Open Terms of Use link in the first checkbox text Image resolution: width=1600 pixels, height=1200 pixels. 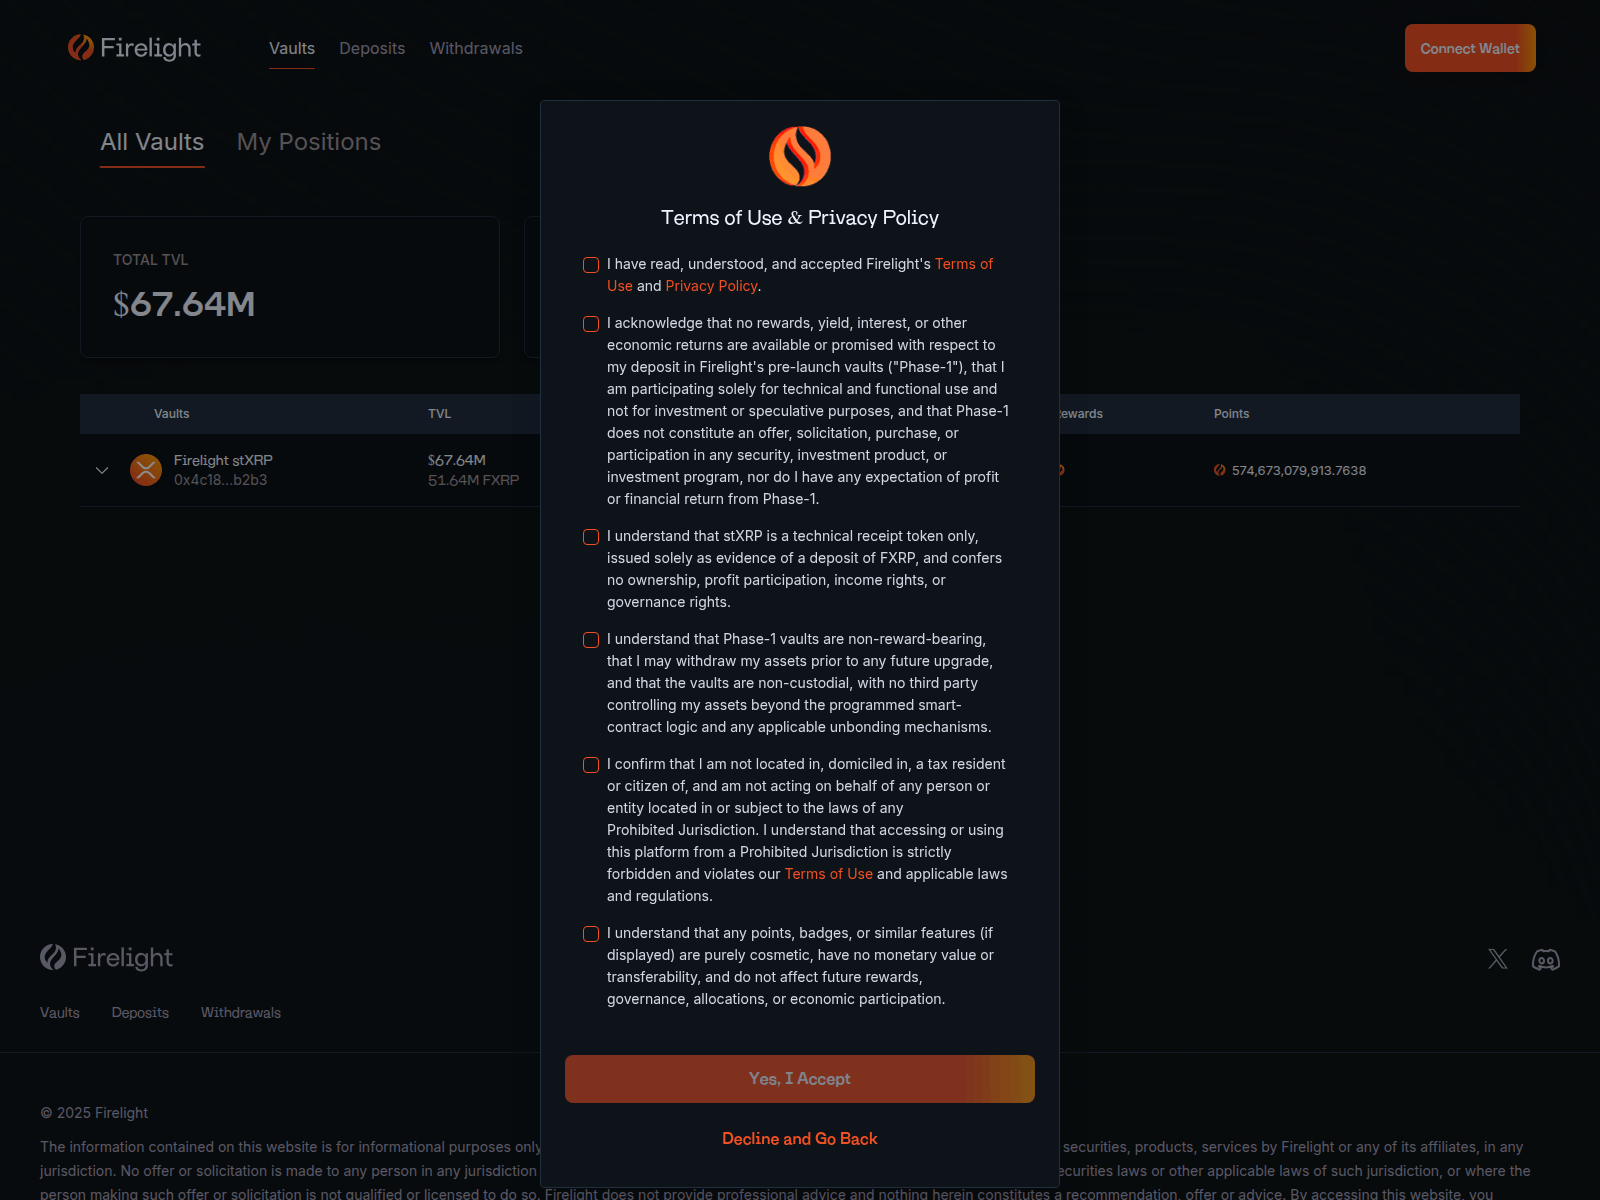(964, 264)
